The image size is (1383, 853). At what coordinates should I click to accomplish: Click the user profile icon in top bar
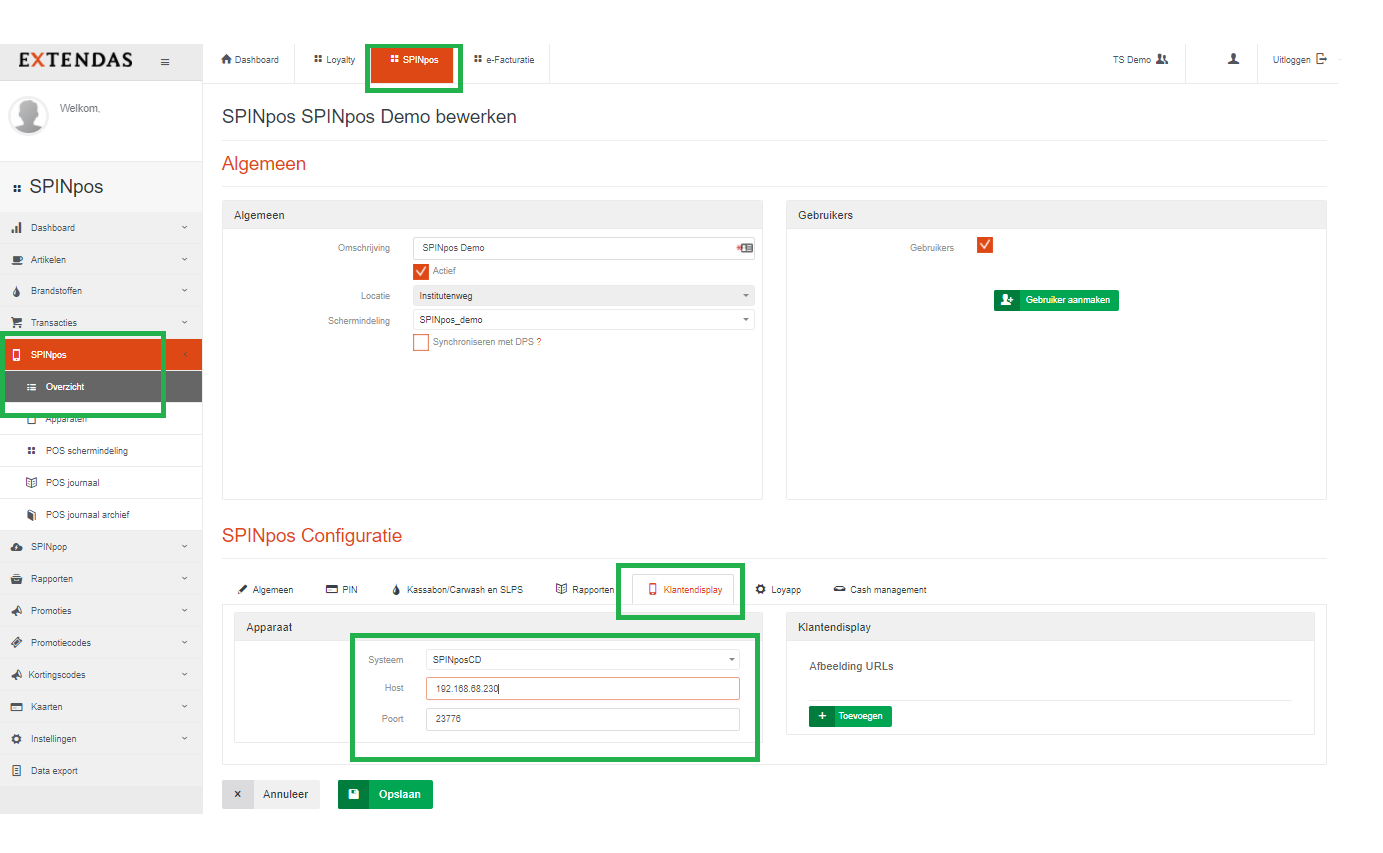point(1233,59)
